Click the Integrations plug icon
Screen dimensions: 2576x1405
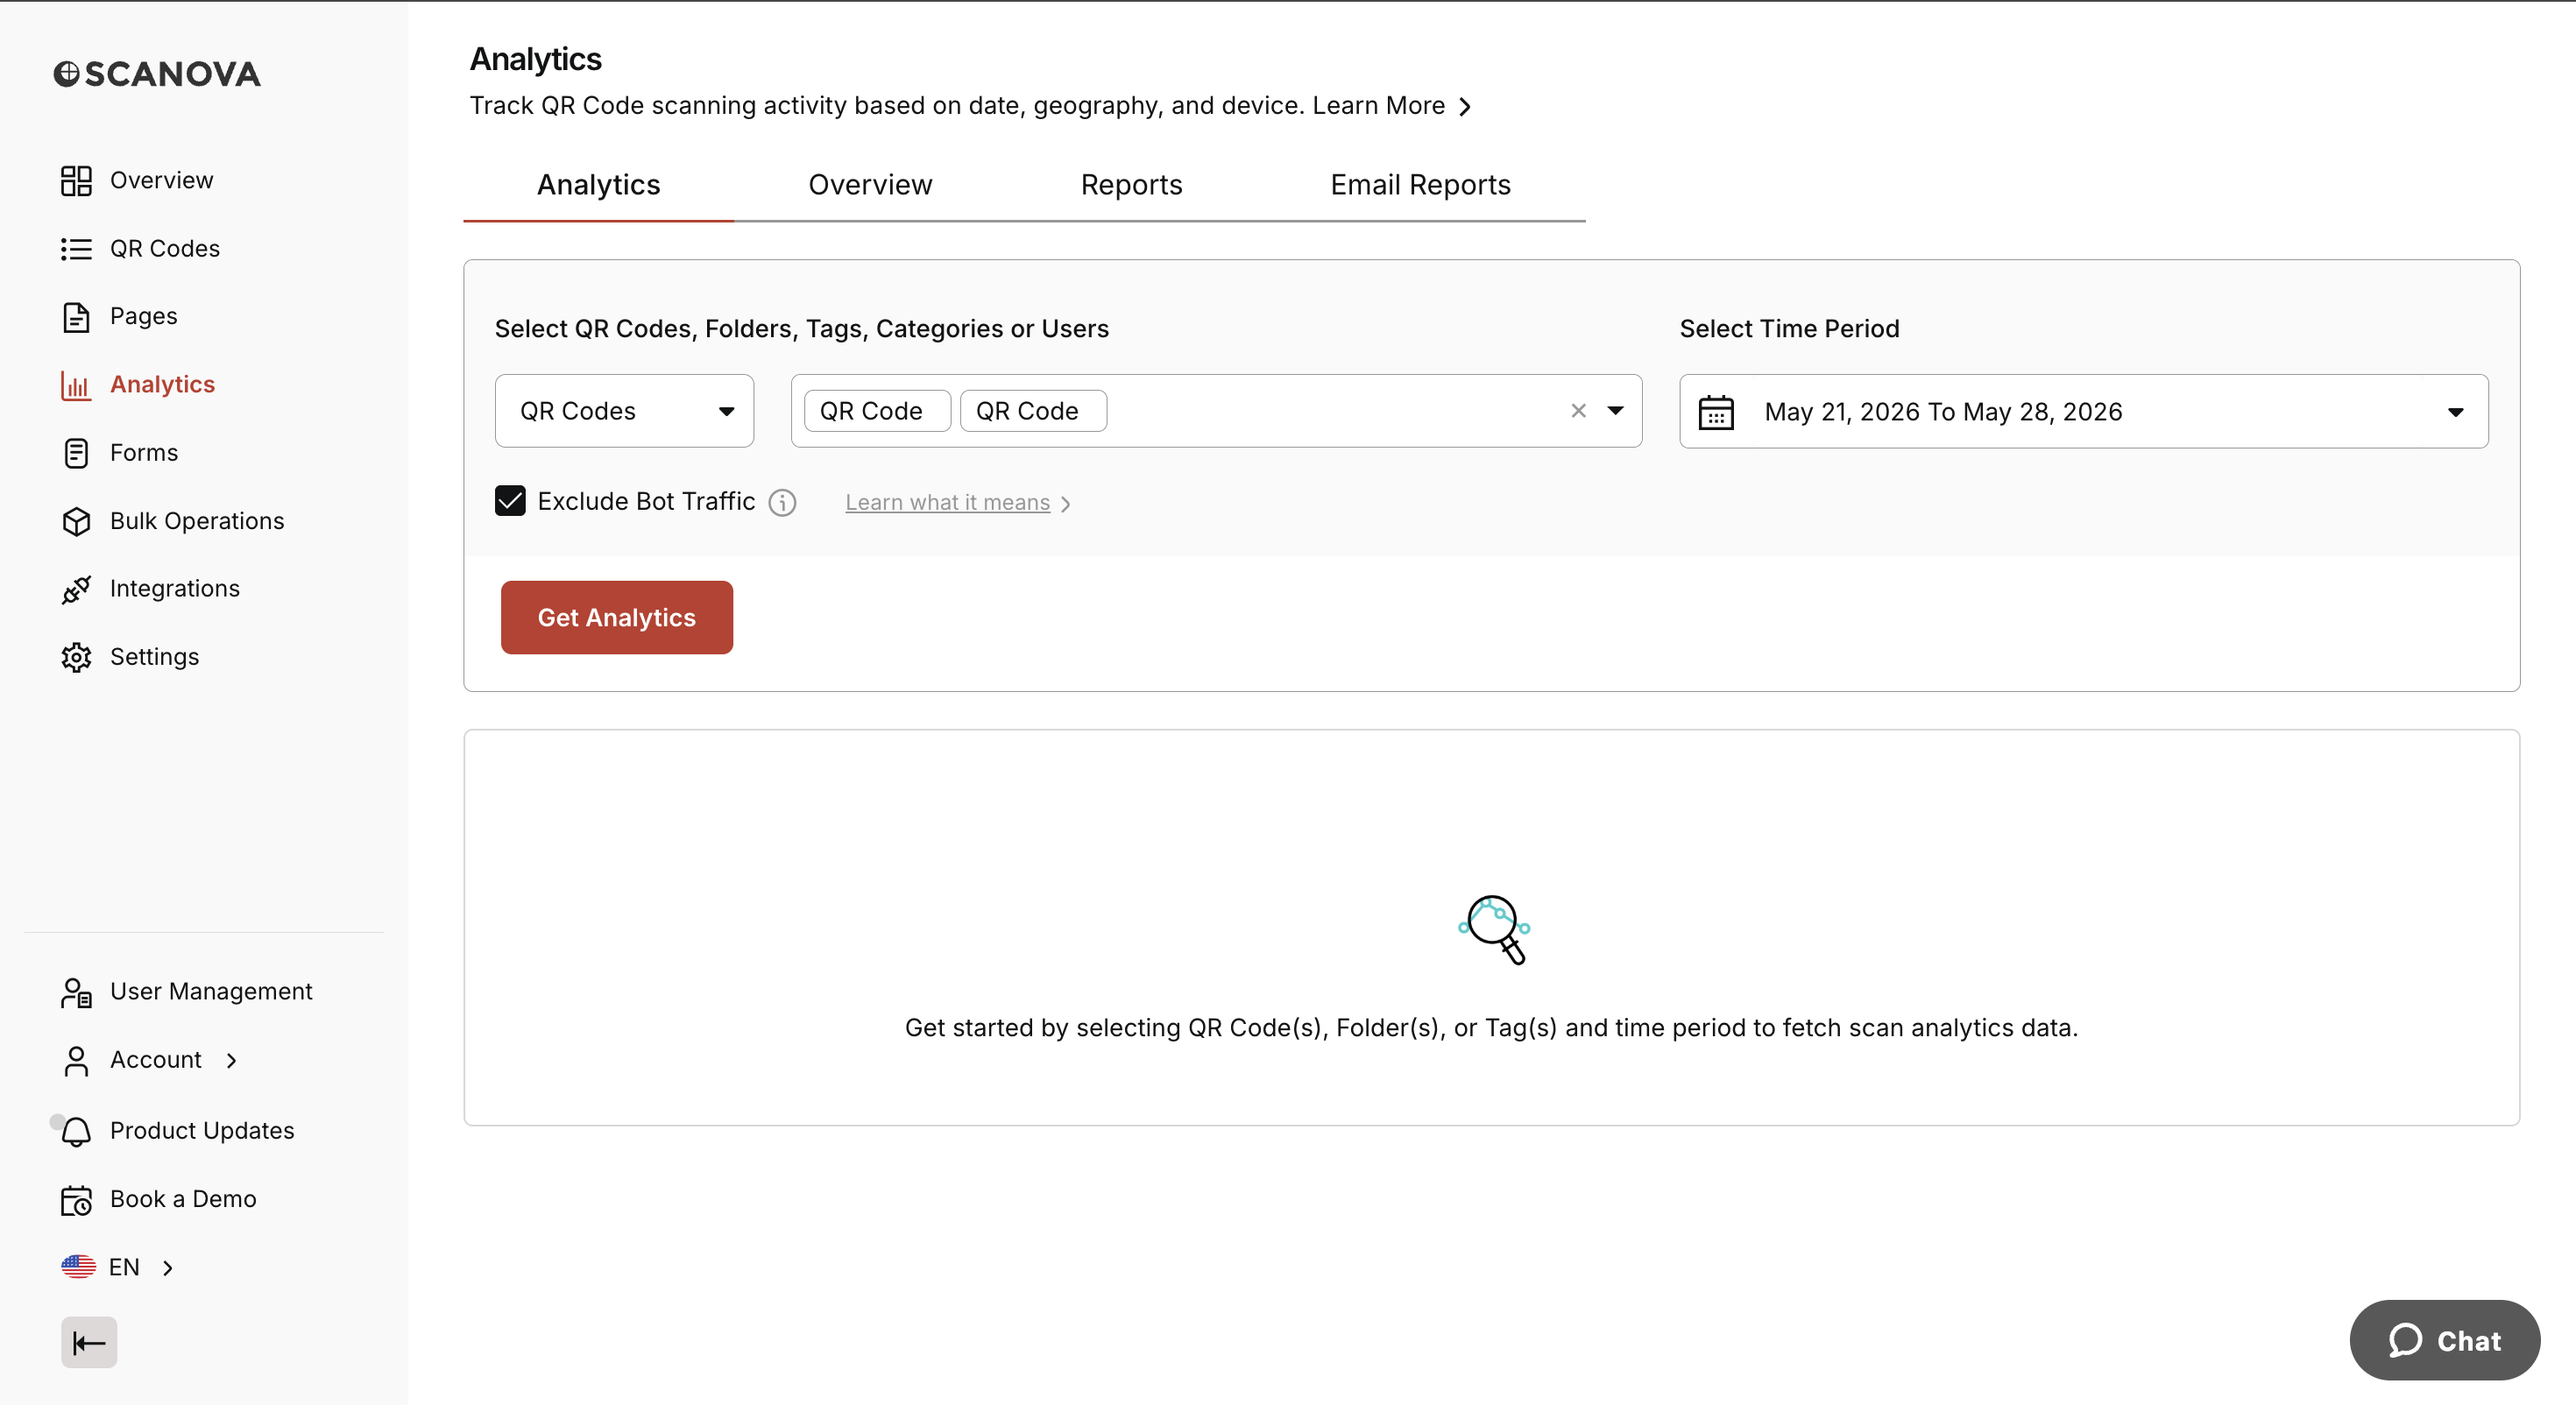coord(76,589)
